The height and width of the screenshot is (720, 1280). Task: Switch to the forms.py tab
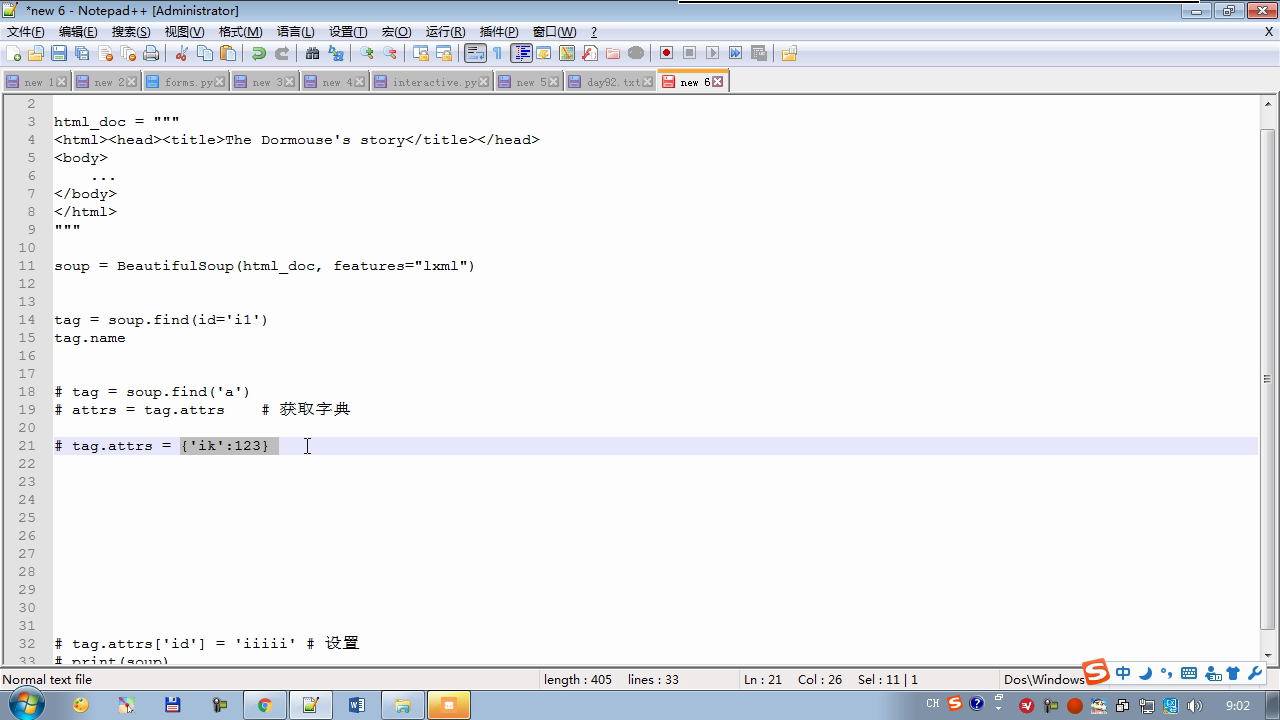point(187,82)
